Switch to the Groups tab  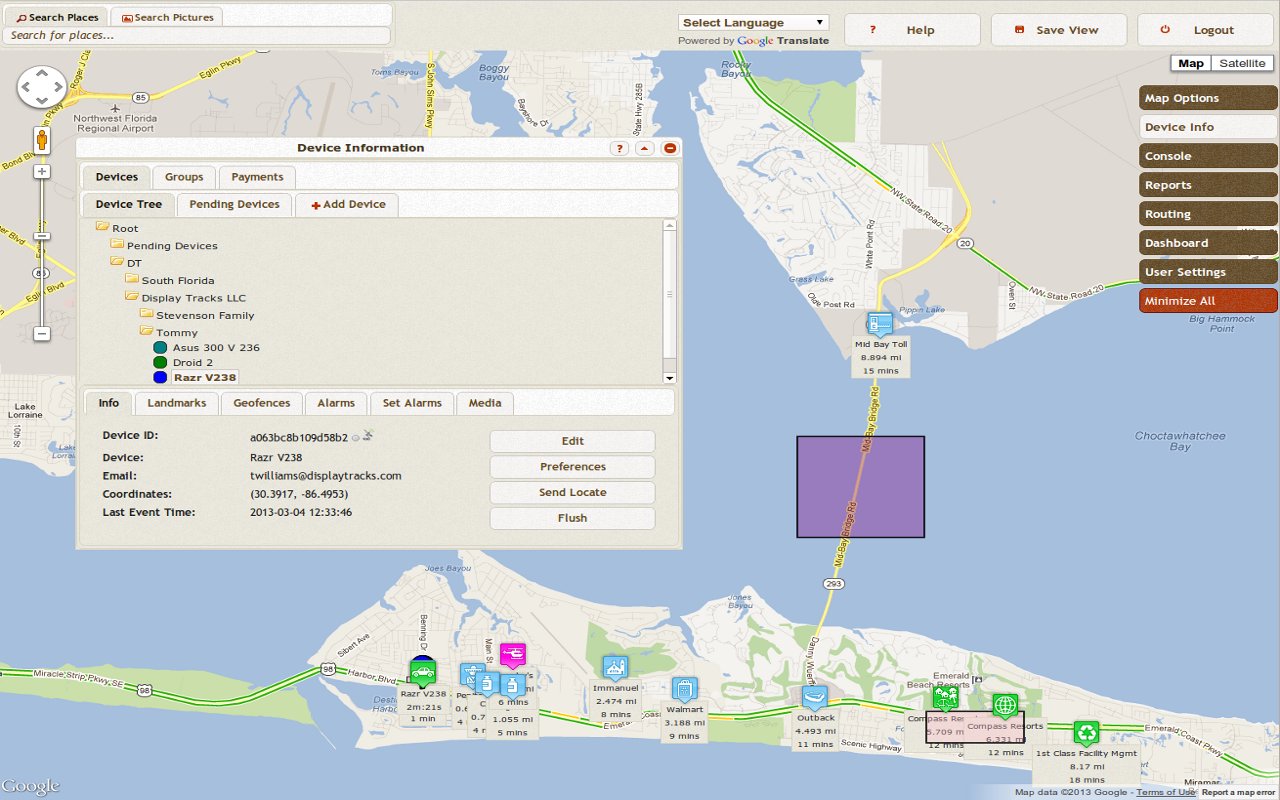click(184, 177)
